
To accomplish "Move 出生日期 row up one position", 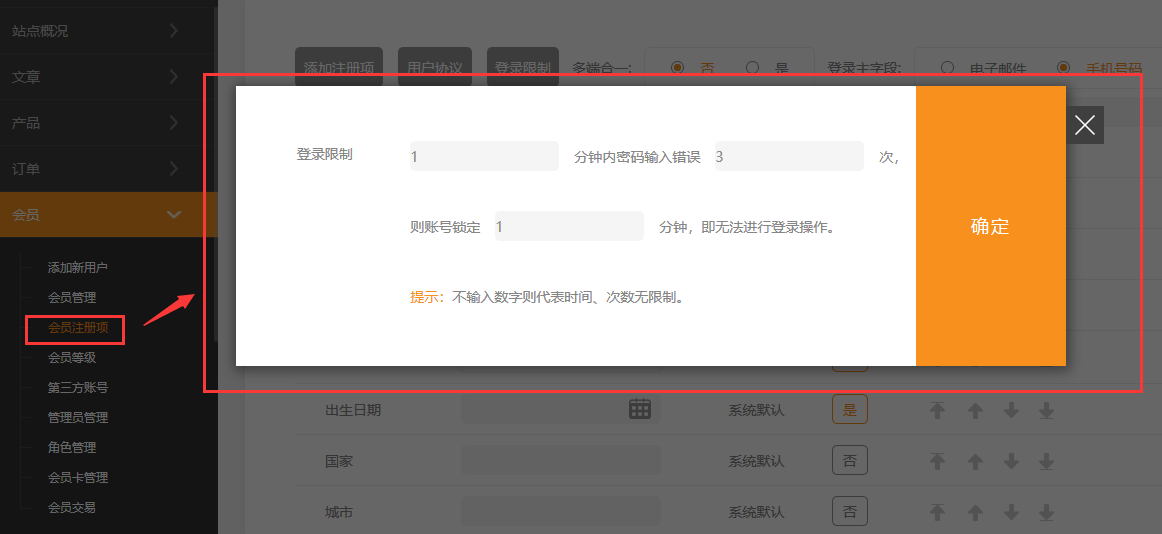I will pyautogui.click(x=975, y=410).
